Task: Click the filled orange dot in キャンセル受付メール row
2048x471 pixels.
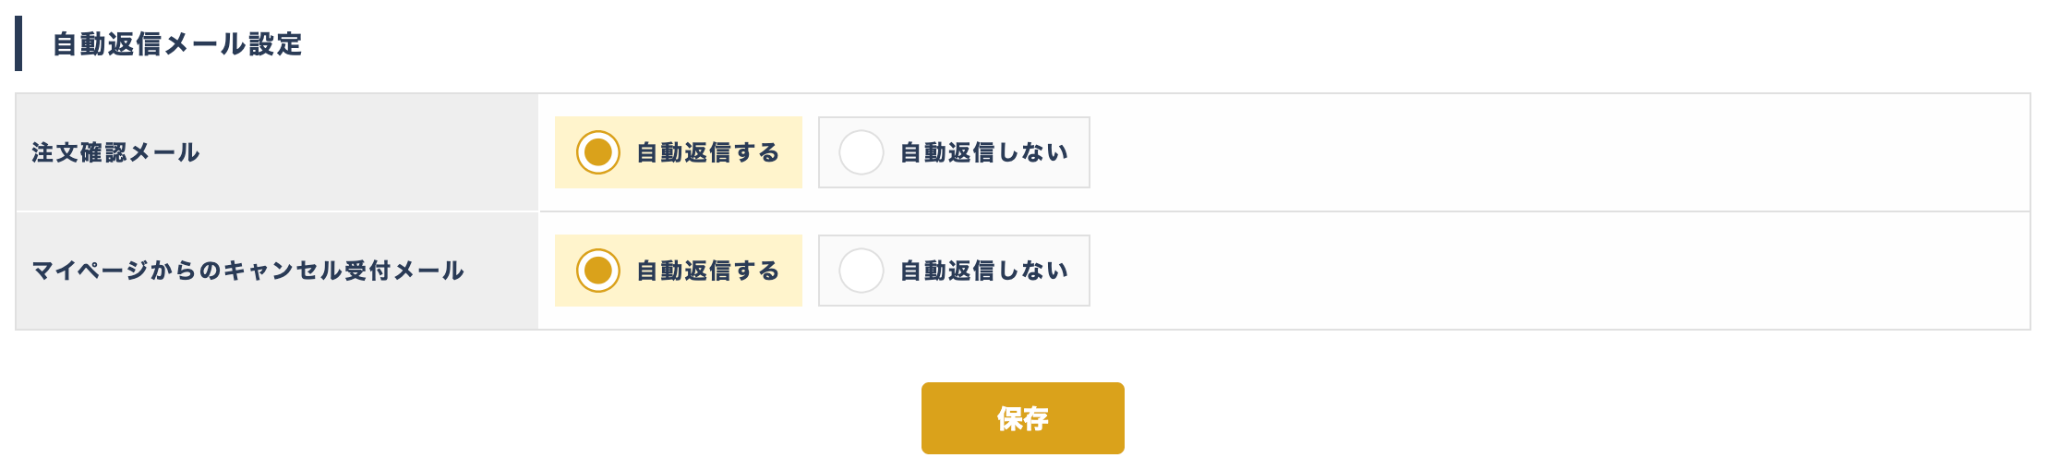Action: tap(598, 271)
